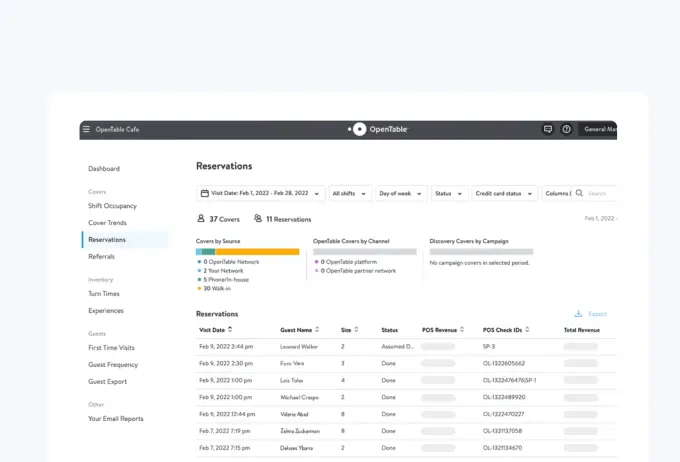Screen dimensions: 680x462
Task: Click the Status column header
Action: pyautogui.click(x=389, y=330)
